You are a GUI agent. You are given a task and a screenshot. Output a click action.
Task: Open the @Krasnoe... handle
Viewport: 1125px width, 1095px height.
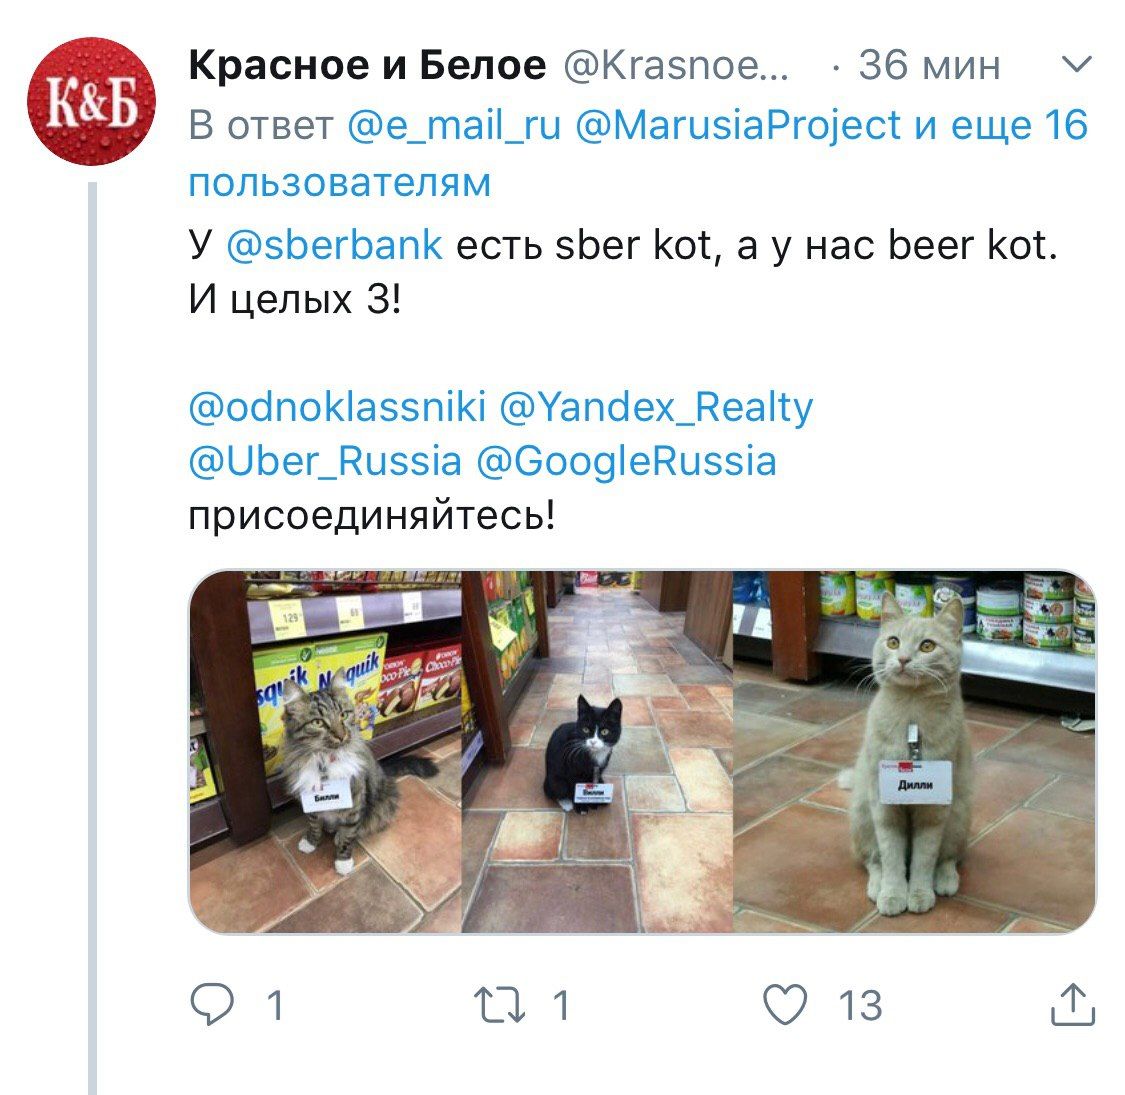[675, 65]
